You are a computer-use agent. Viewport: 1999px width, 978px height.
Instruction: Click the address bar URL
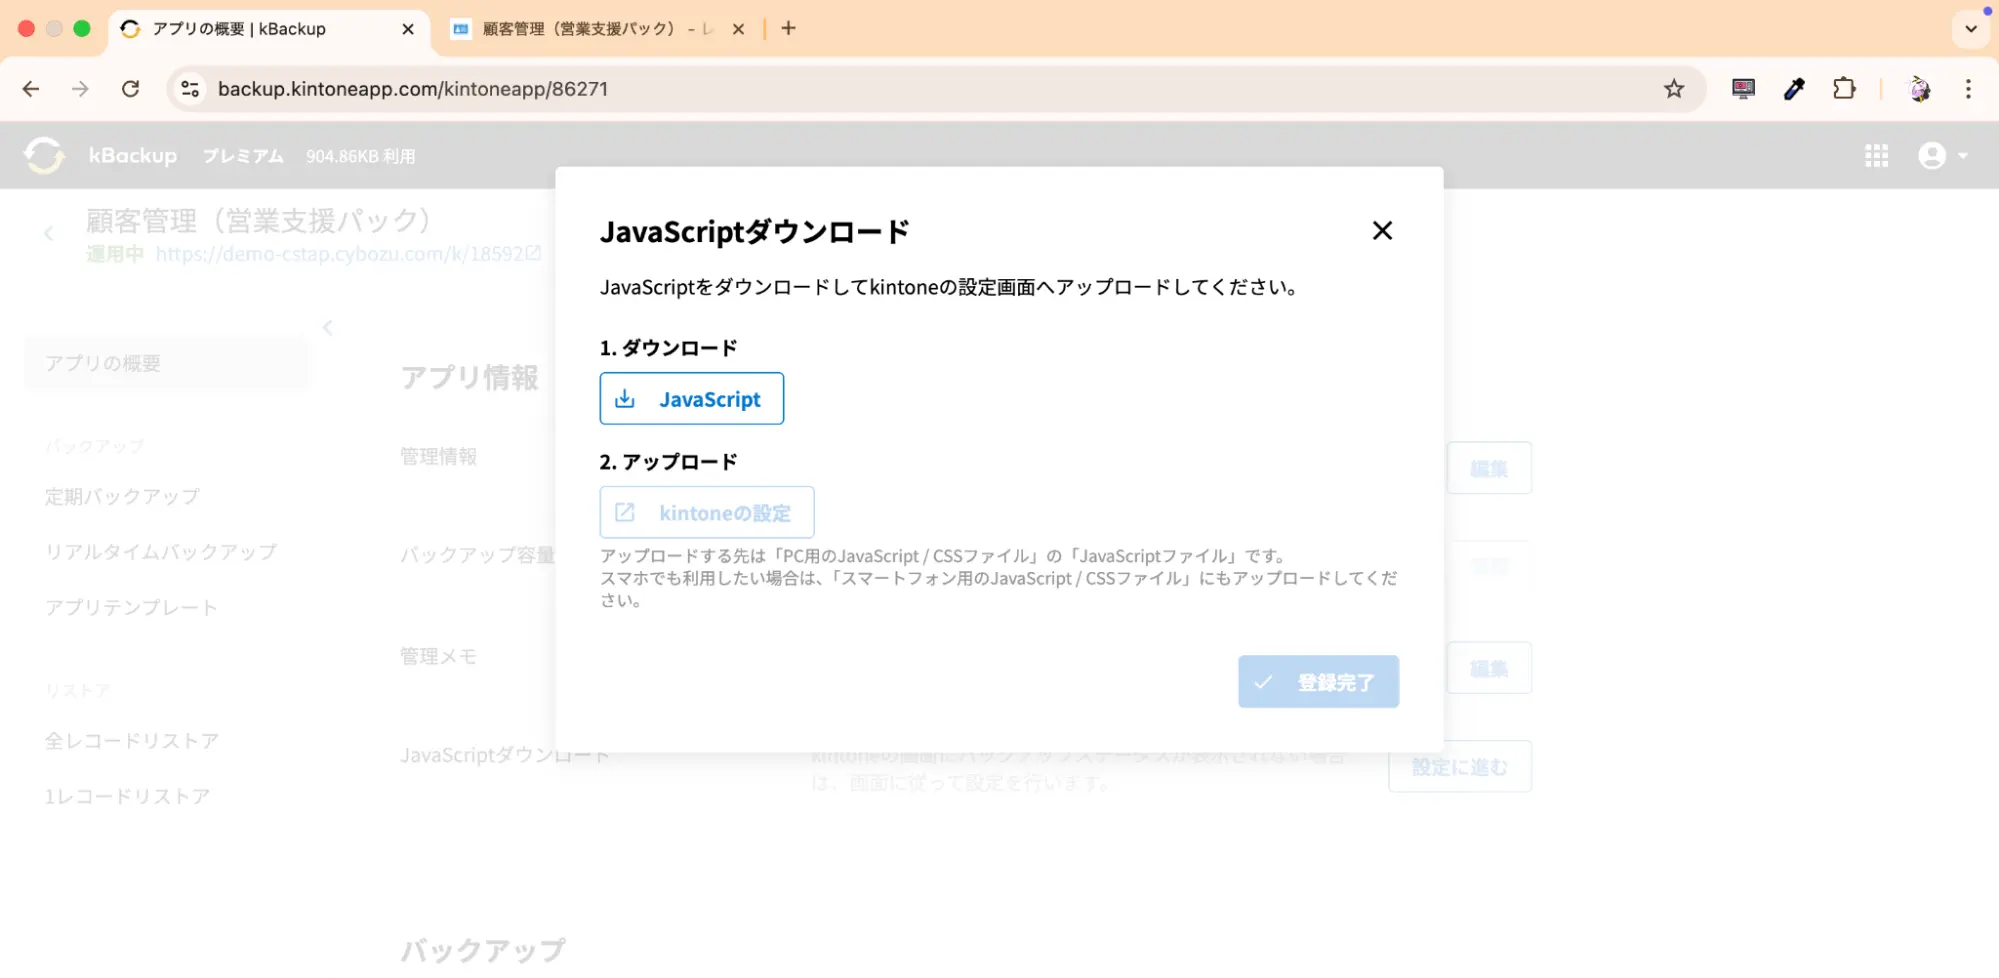tap(413, 89)
